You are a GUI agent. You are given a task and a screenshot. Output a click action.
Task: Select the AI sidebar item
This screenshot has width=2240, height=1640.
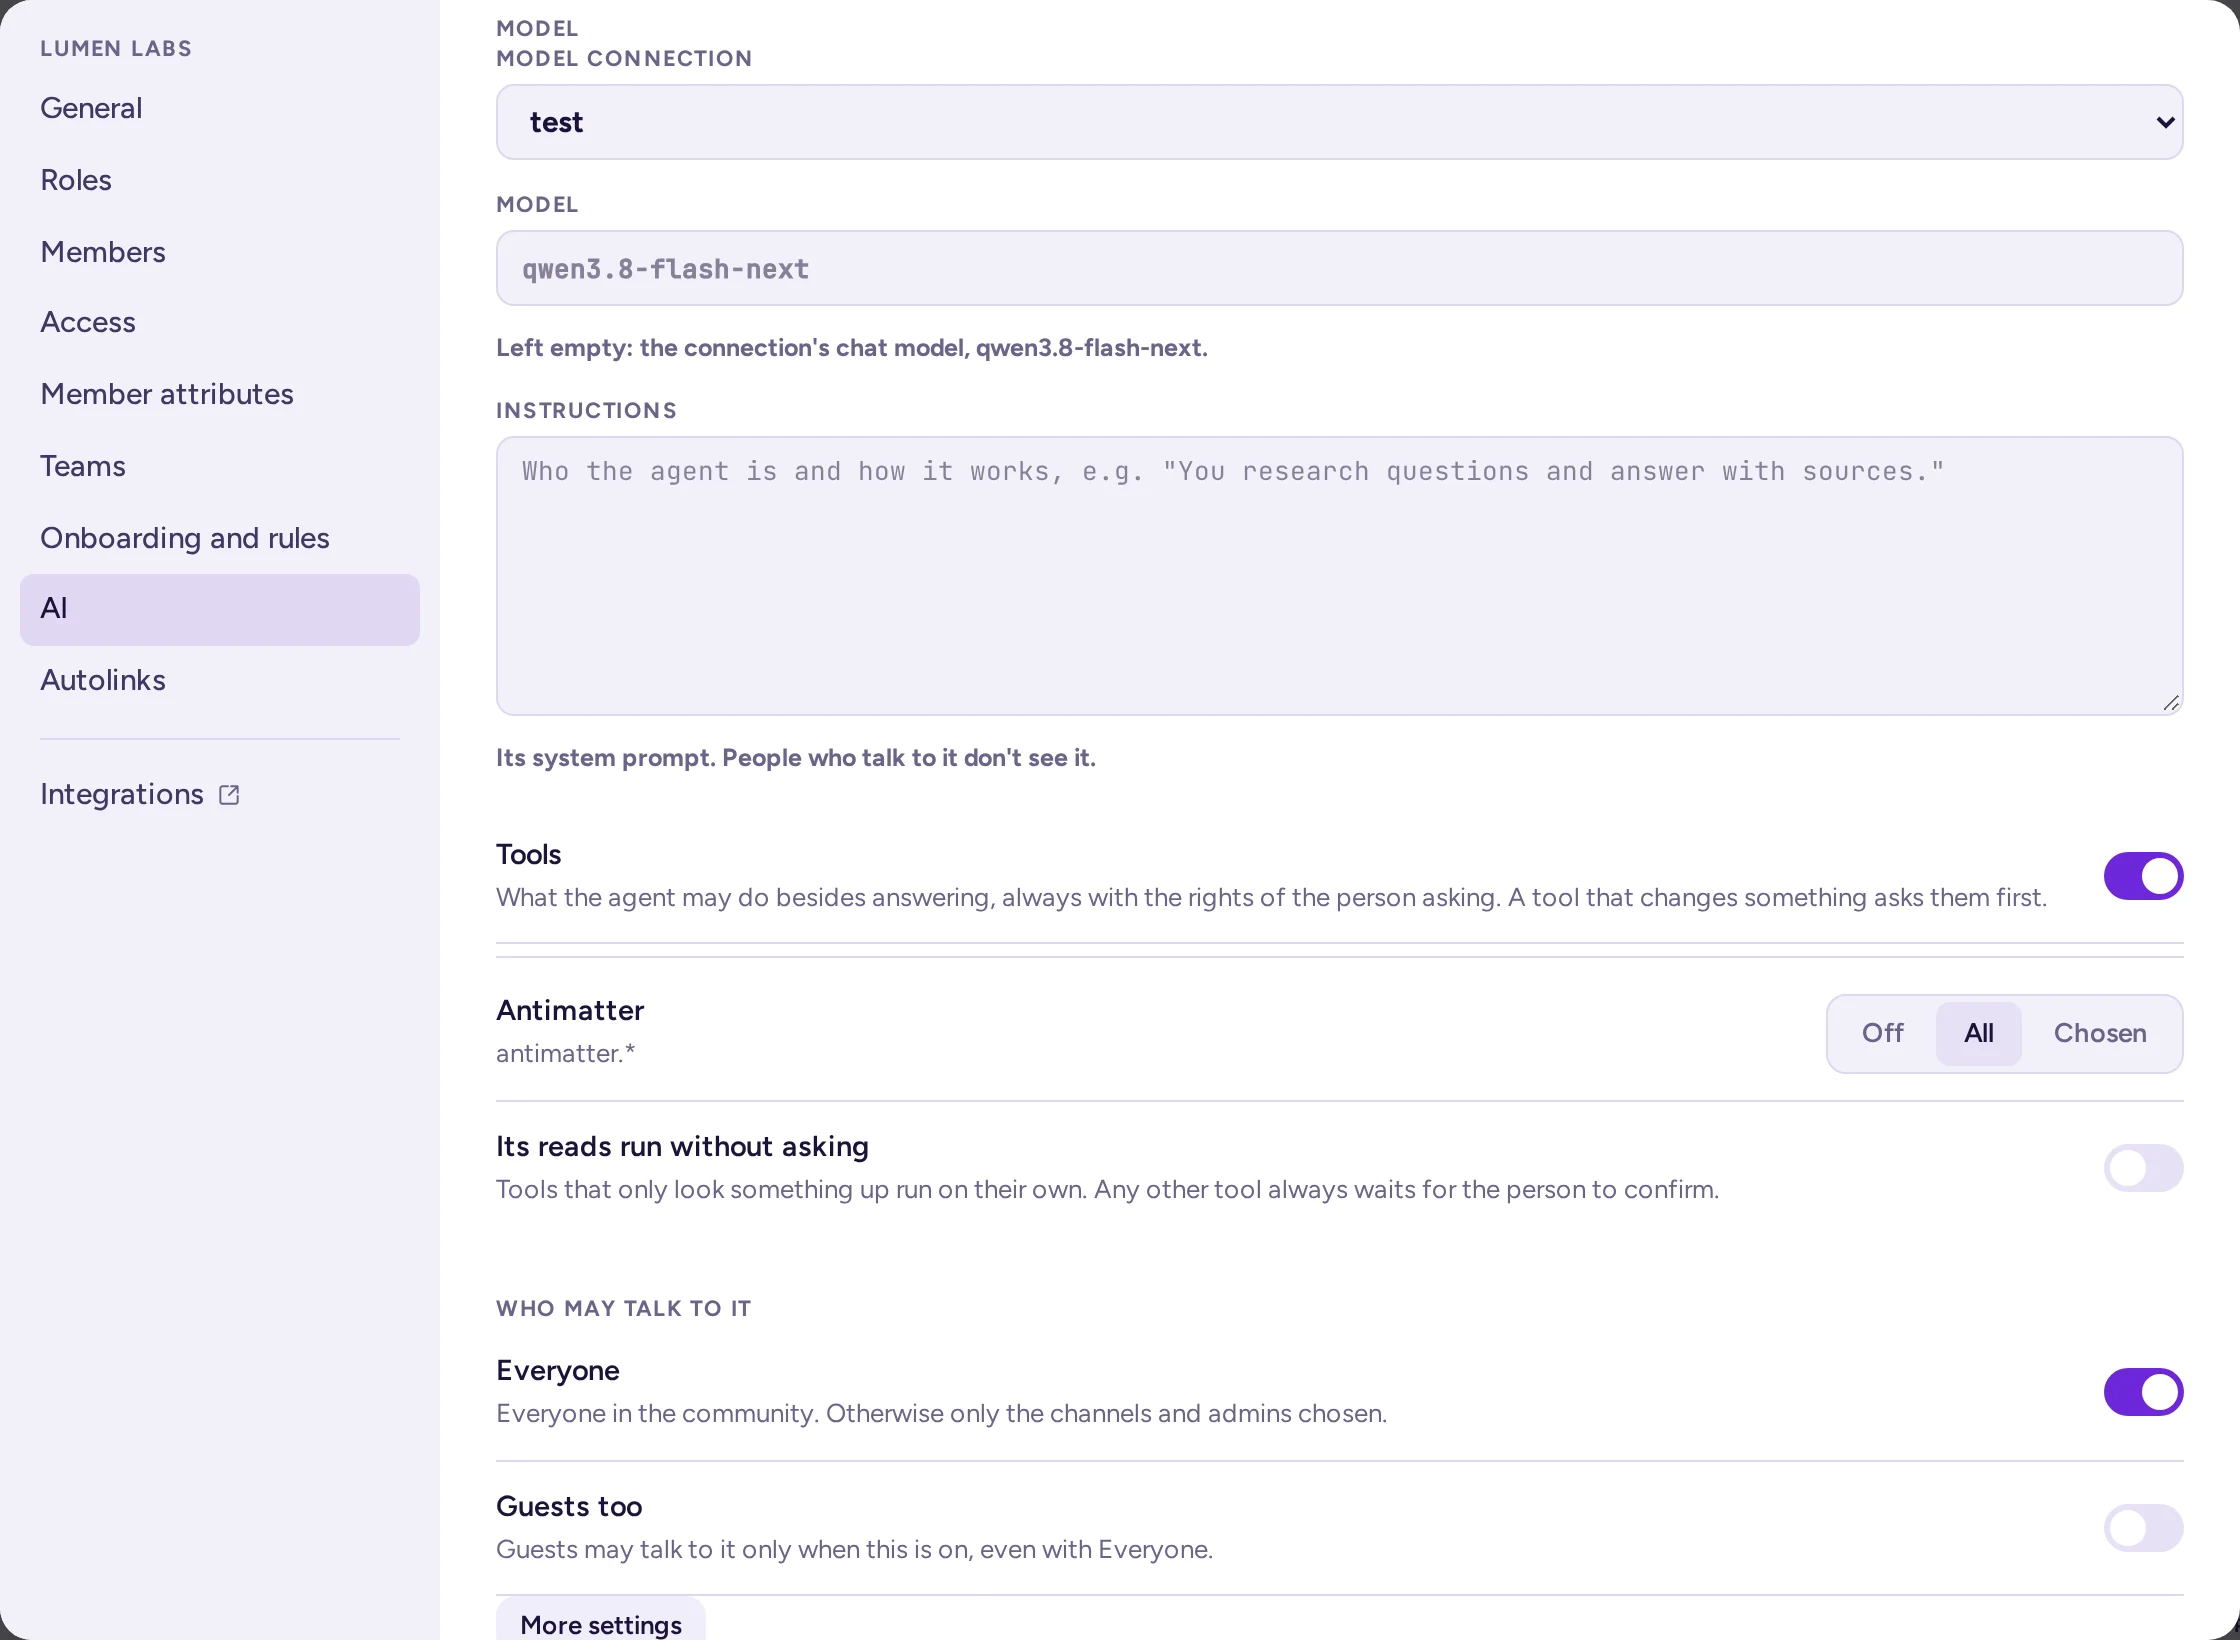click(x=219, y=609)
